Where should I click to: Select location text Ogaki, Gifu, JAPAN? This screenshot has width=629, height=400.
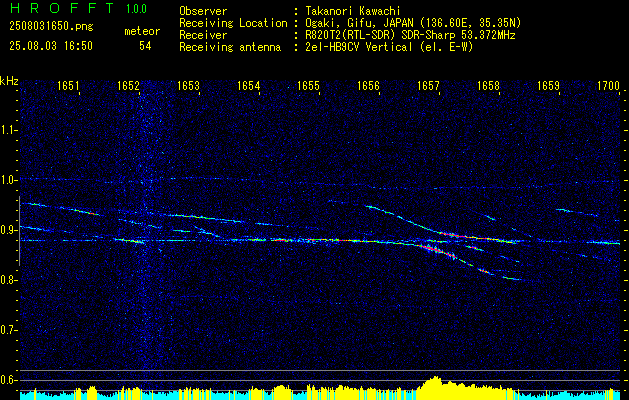click(x=358, y=23)
